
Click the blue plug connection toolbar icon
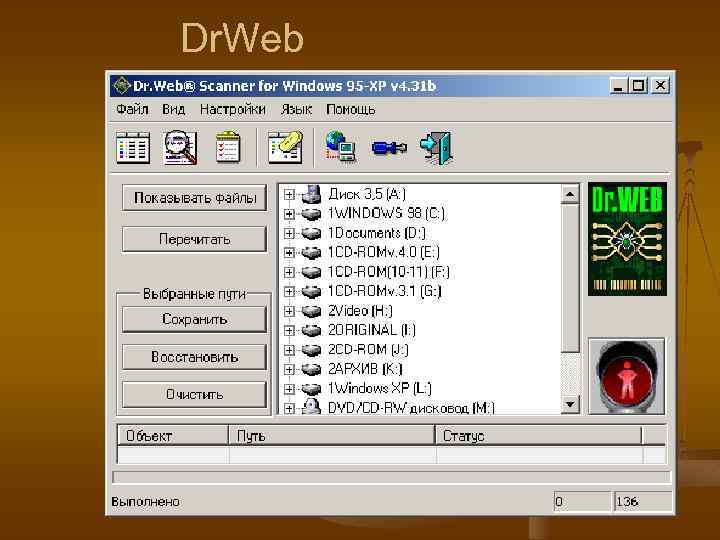[389, 148]
